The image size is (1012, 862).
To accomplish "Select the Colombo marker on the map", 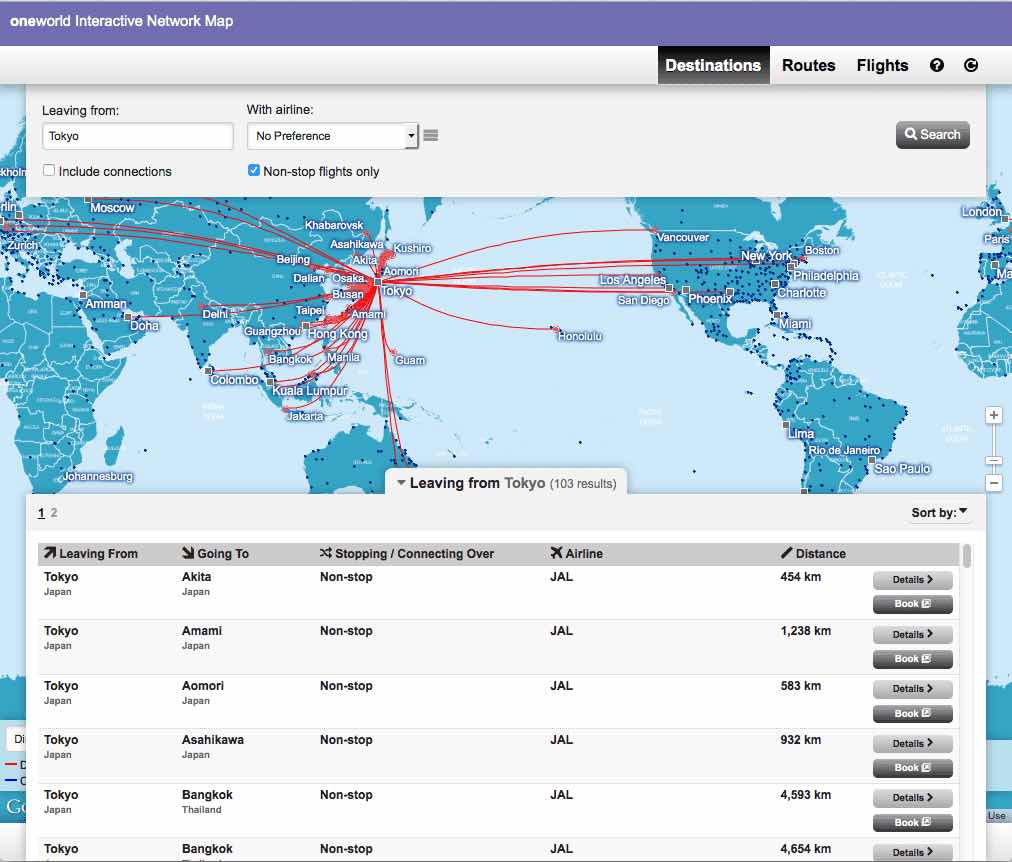I will 208,371.
